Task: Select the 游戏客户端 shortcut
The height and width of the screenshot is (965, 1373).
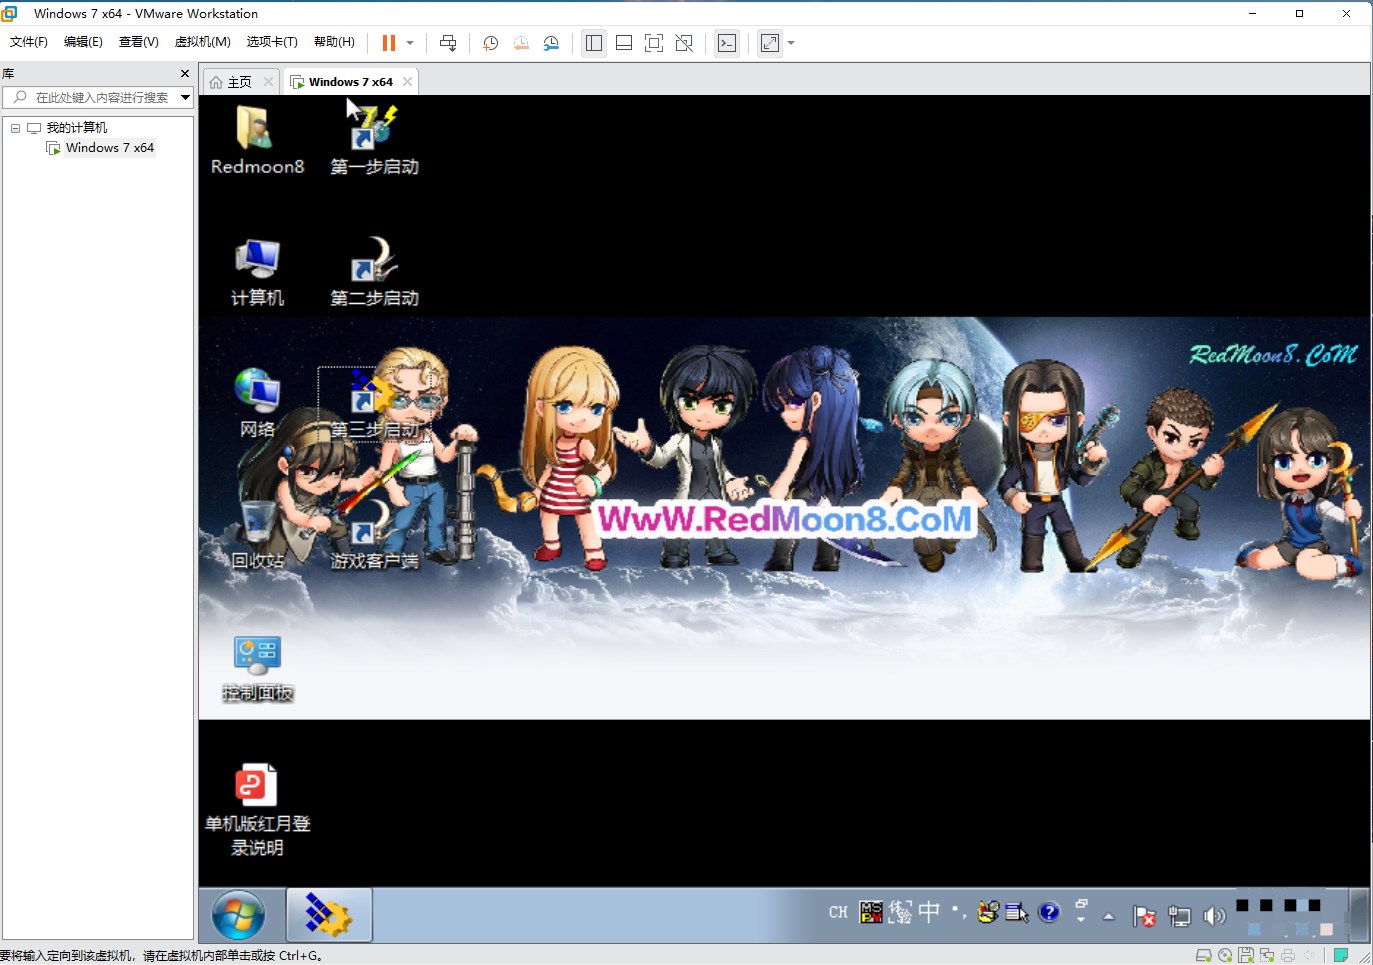Action: pos(374,535)
